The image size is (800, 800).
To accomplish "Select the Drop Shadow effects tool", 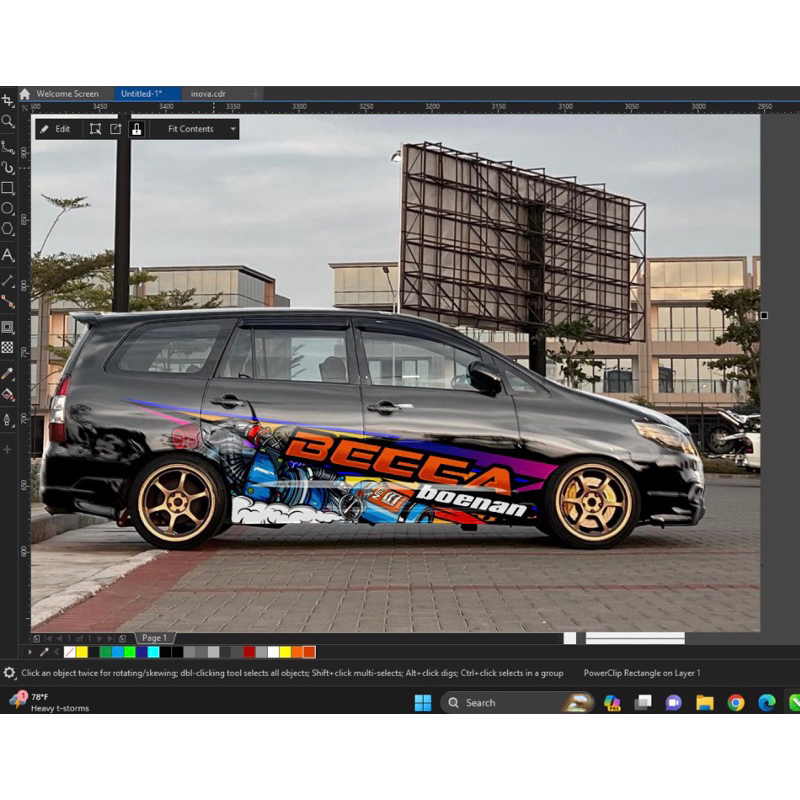I will pyautogui.click(x=8, y=327).
